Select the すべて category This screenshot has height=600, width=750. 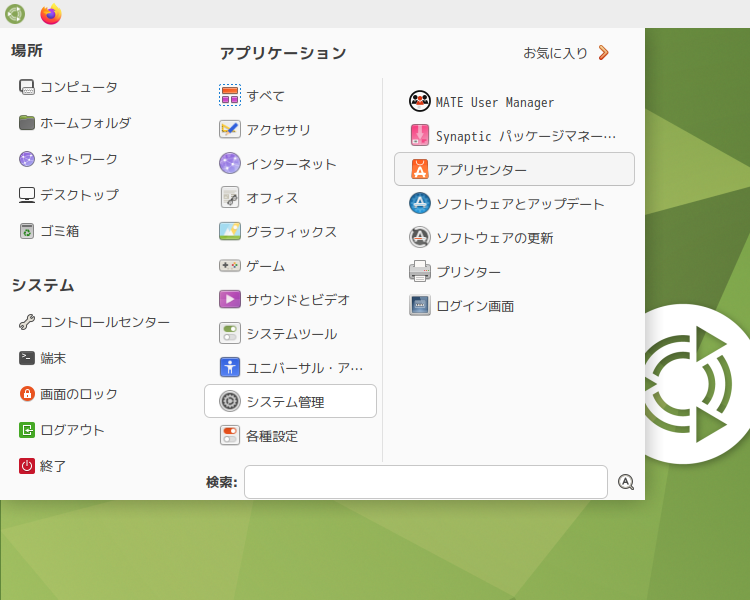290,96
